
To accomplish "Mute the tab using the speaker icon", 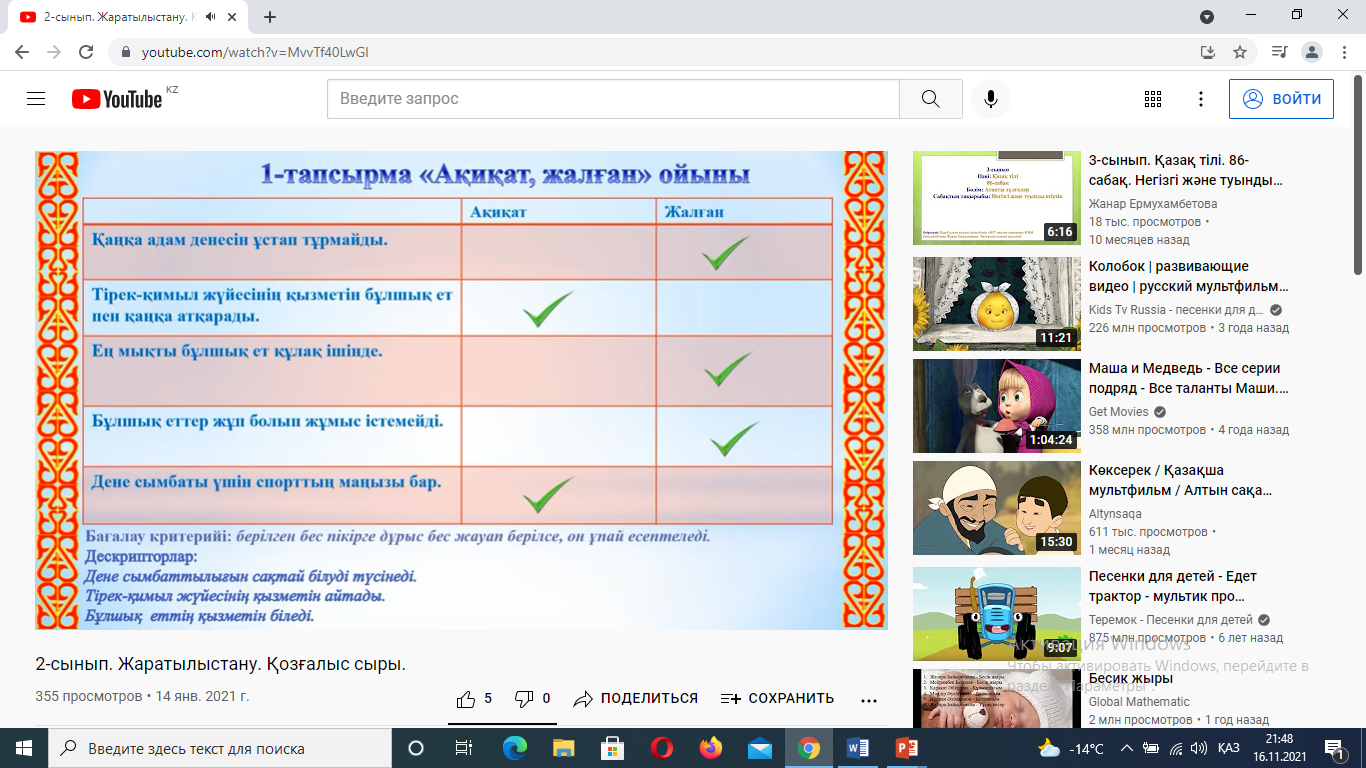I will pos(210,17).
